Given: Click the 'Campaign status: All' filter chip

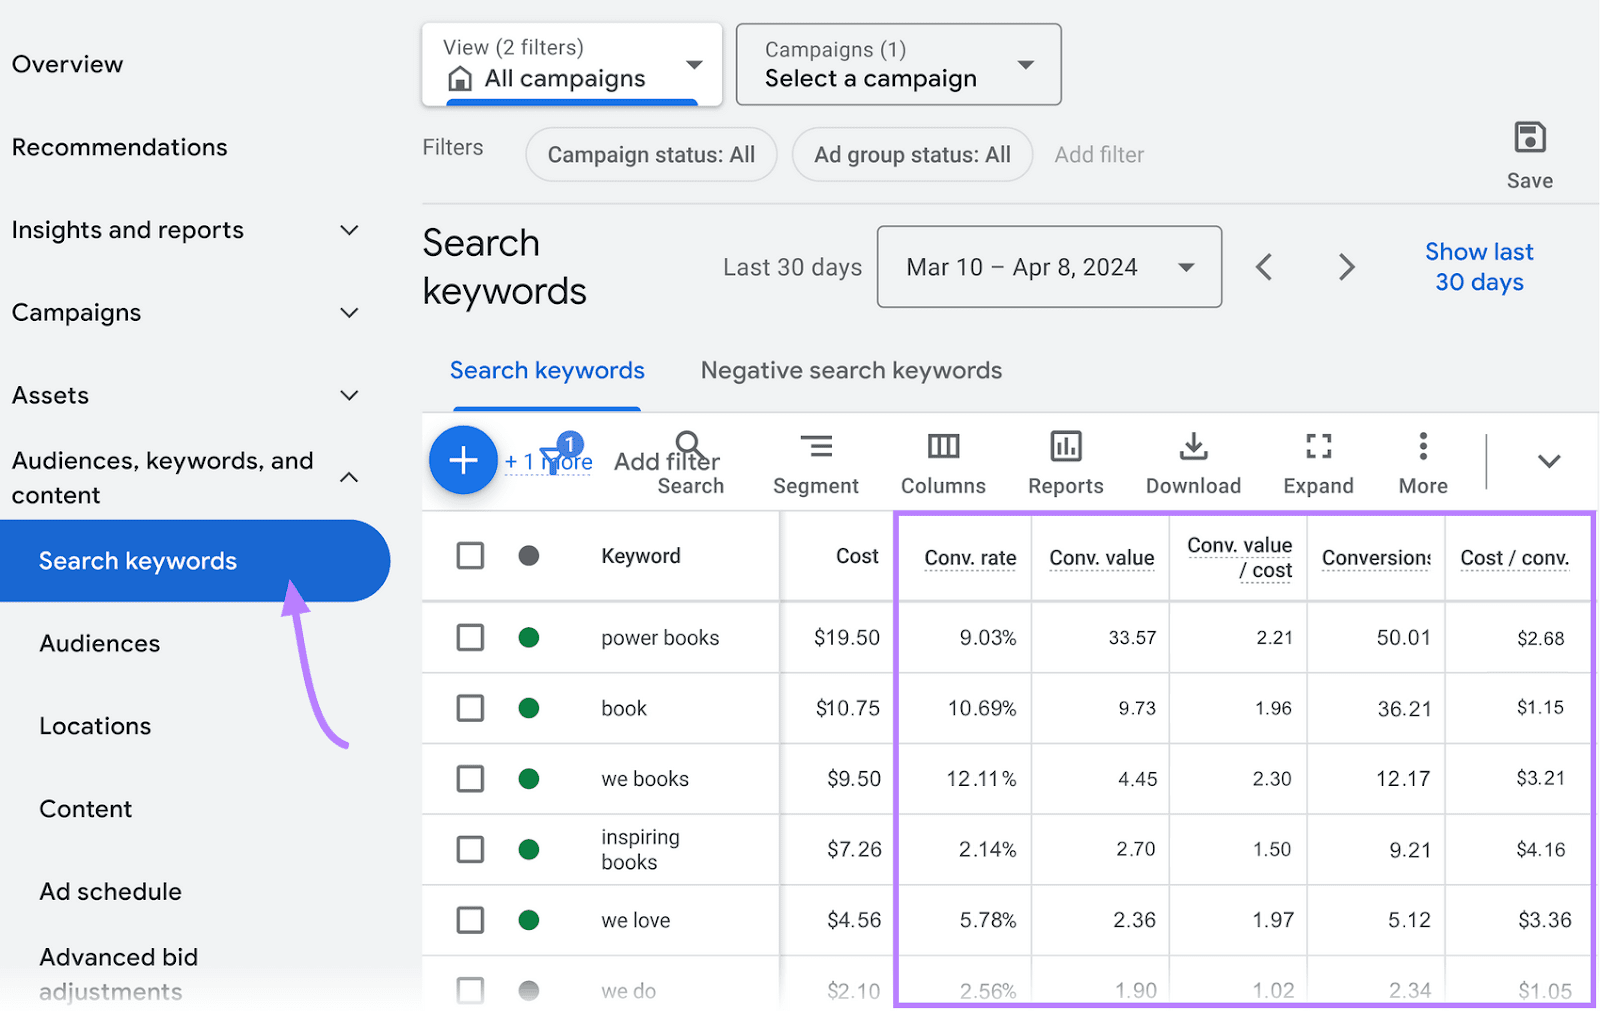Looking at the screenshot, I should (x=650, y=155).
